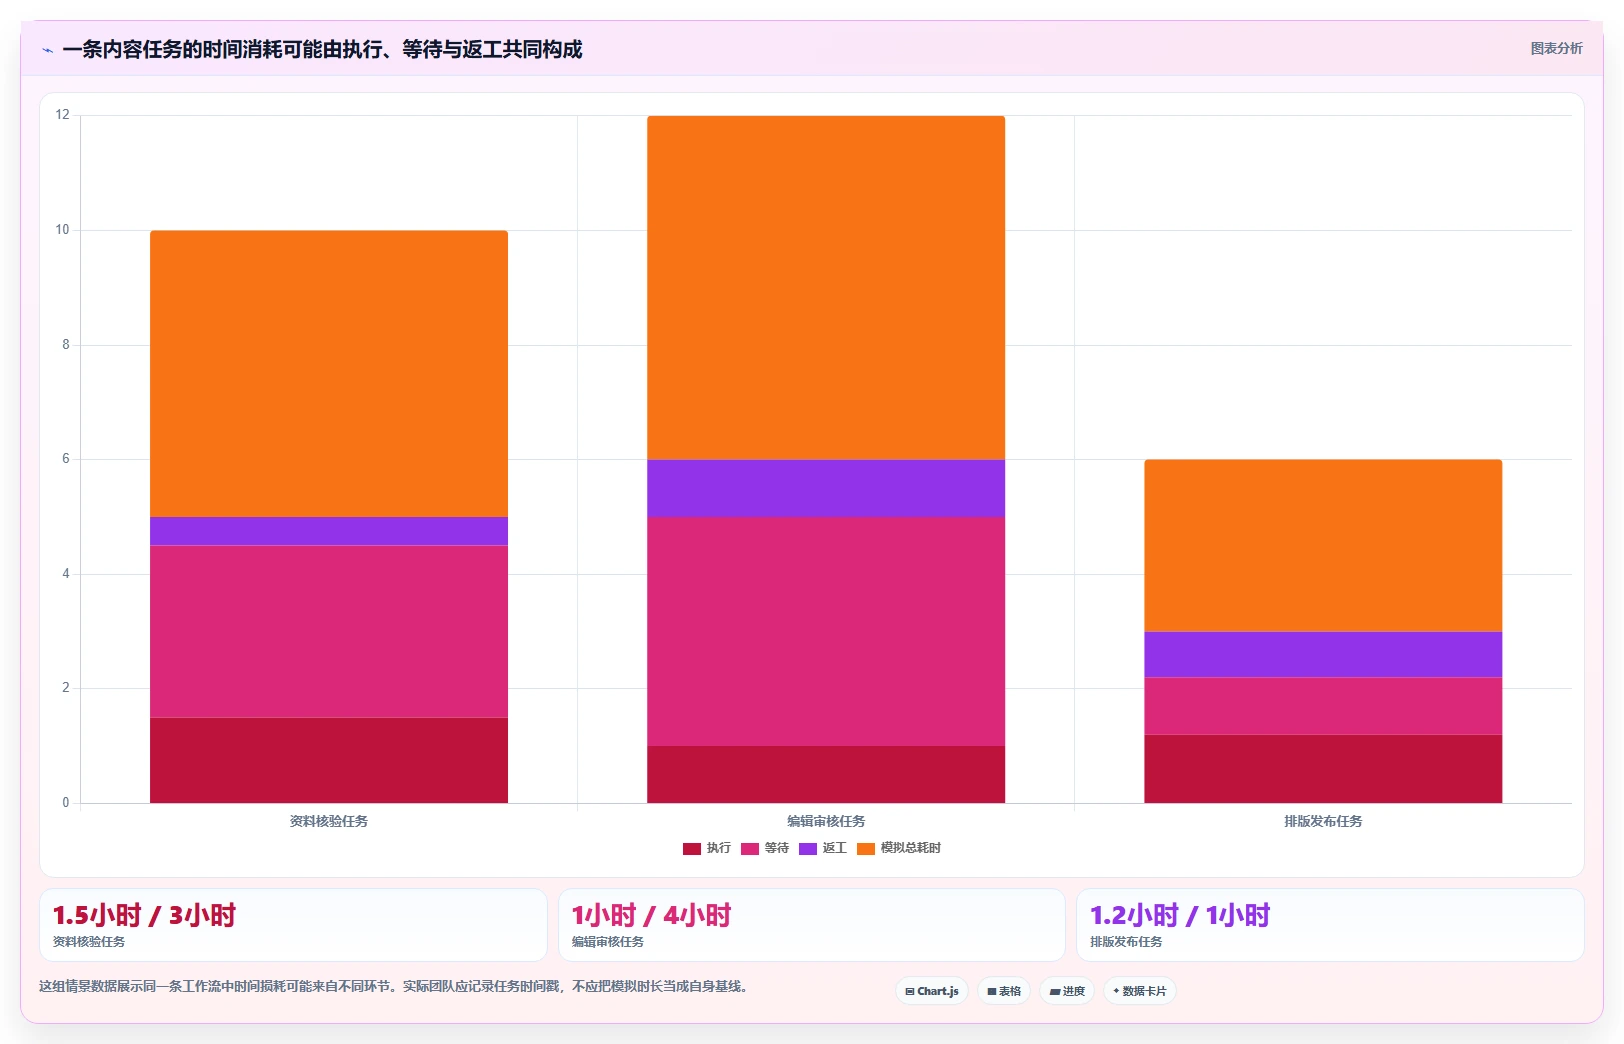Toggle the 等待 legend item
This screenshot has height=1044, width=1624.
point(765,848)
